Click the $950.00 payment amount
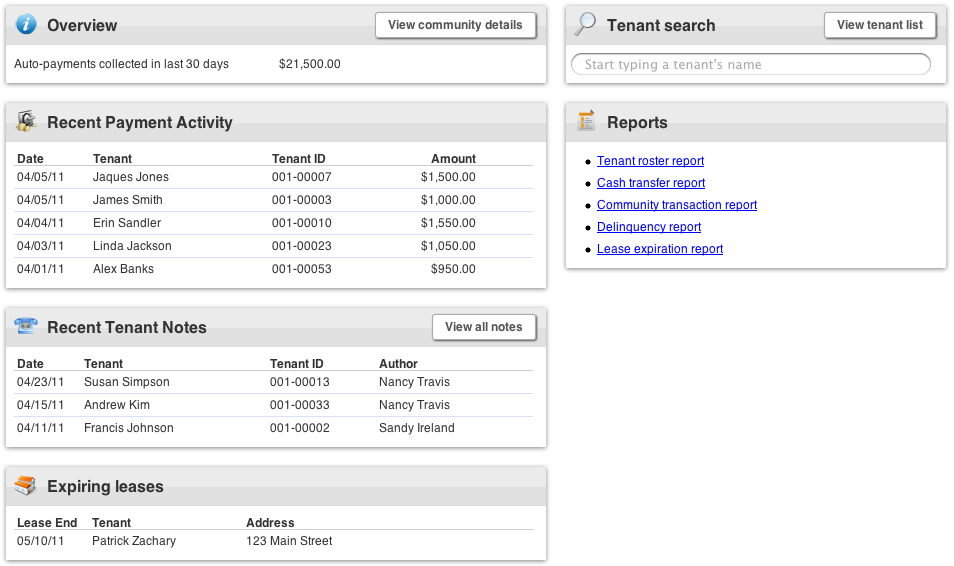This screenshot has height=566, width=954. 453,269
